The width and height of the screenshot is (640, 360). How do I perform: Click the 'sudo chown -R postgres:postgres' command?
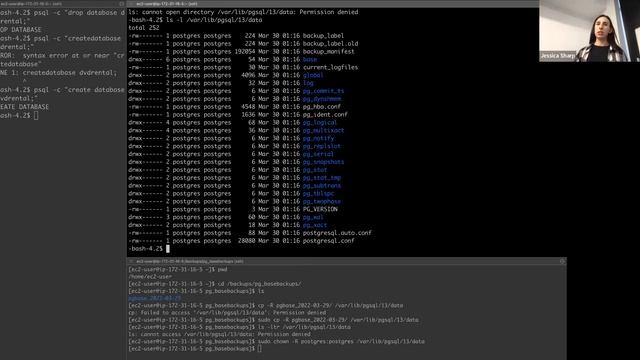pos(341,341)
